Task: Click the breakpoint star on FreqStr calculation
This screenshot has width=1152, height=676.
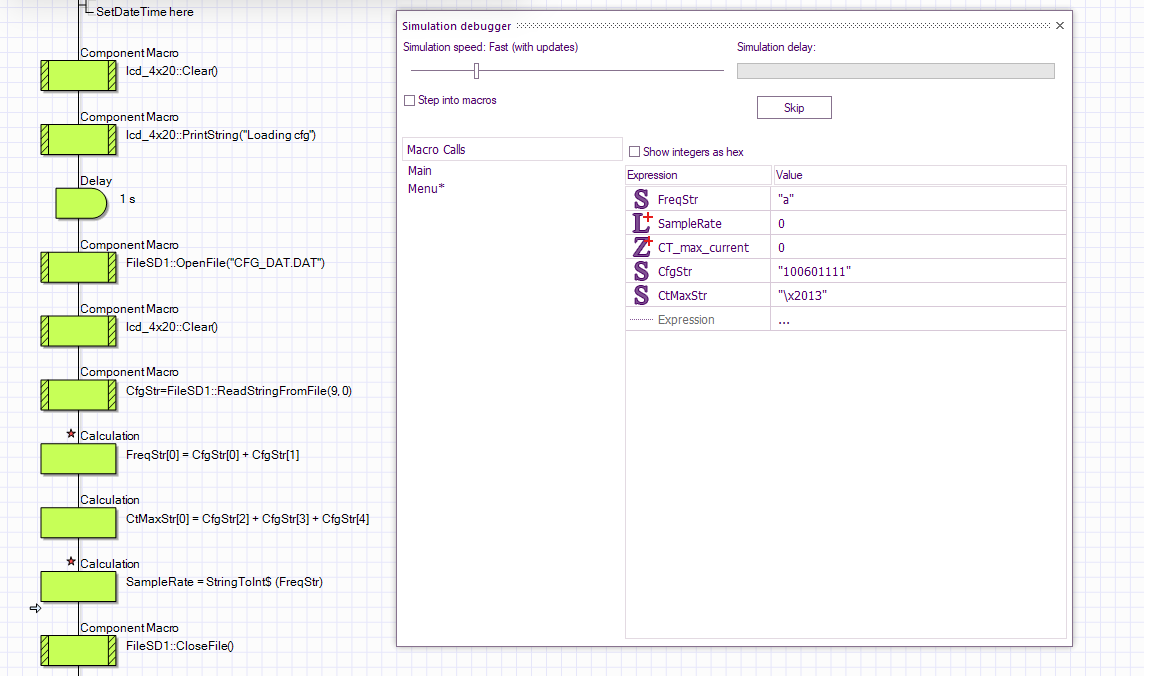Action: tap(71, 434)
